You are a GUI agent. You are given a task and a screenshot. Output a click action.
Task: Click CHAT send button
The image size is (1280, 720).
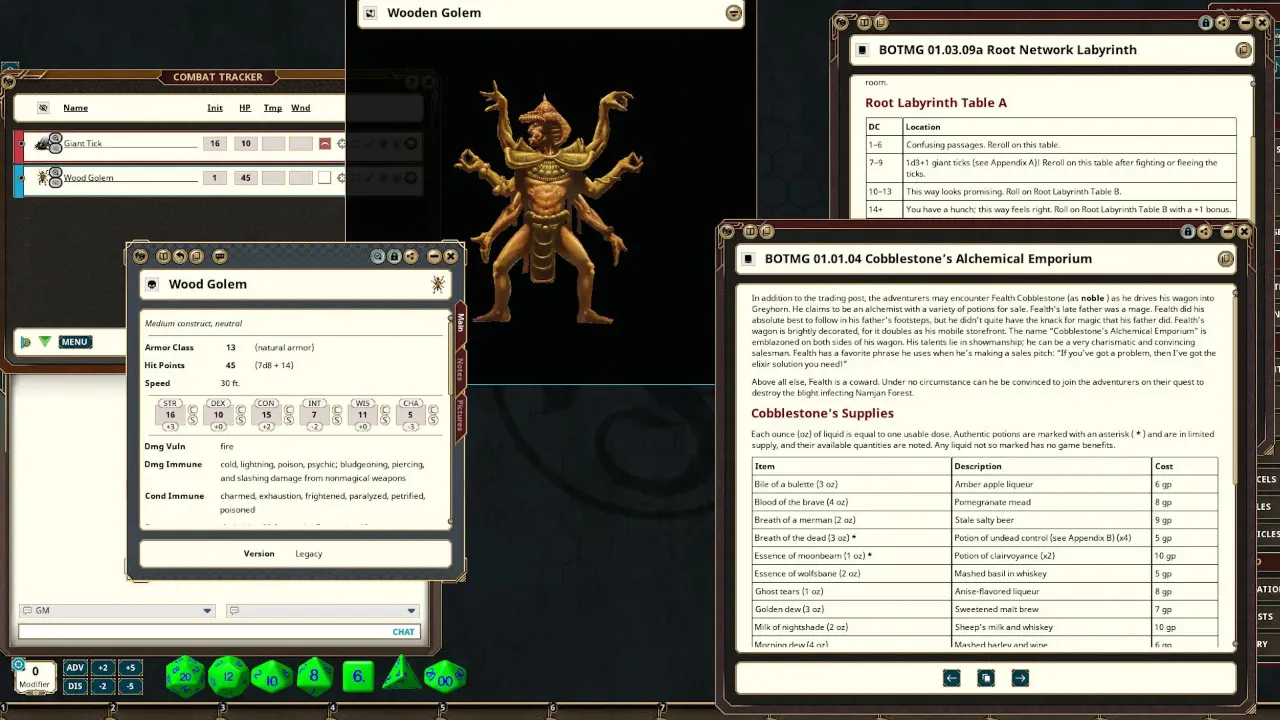[x=403, y=632]
